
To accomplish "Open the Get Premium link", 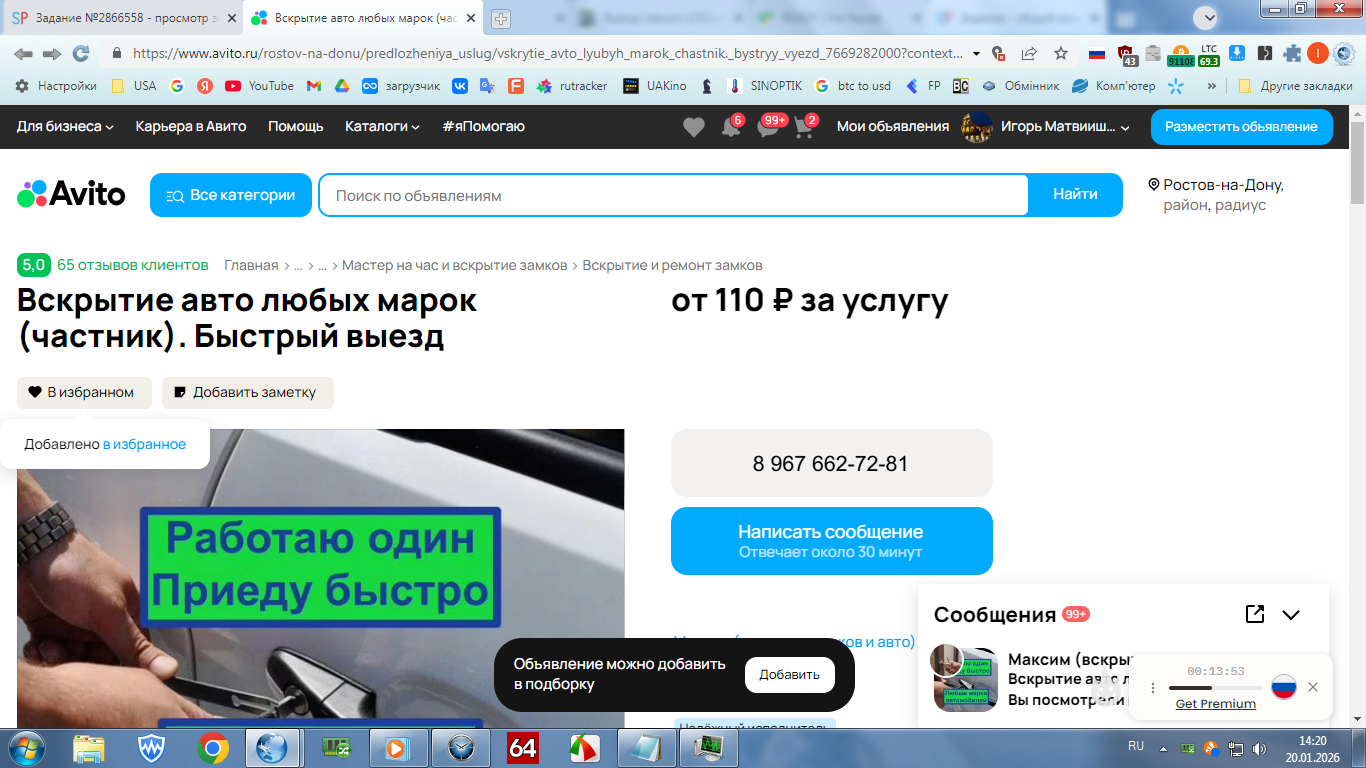I will (x=1216, y=704).
